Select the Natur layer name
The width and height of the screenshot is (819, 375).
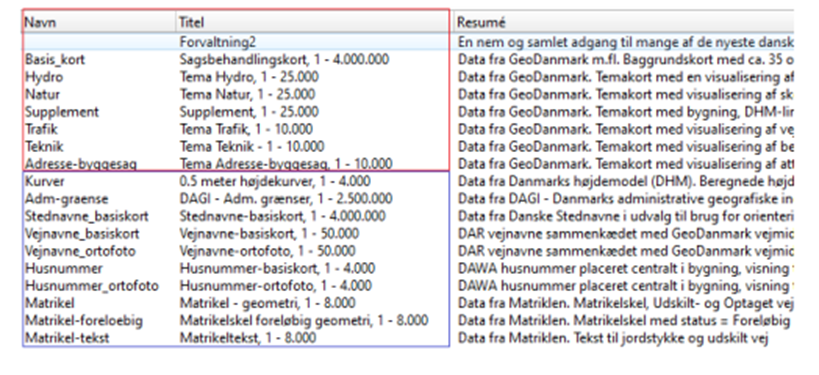(x=42, y=95)
